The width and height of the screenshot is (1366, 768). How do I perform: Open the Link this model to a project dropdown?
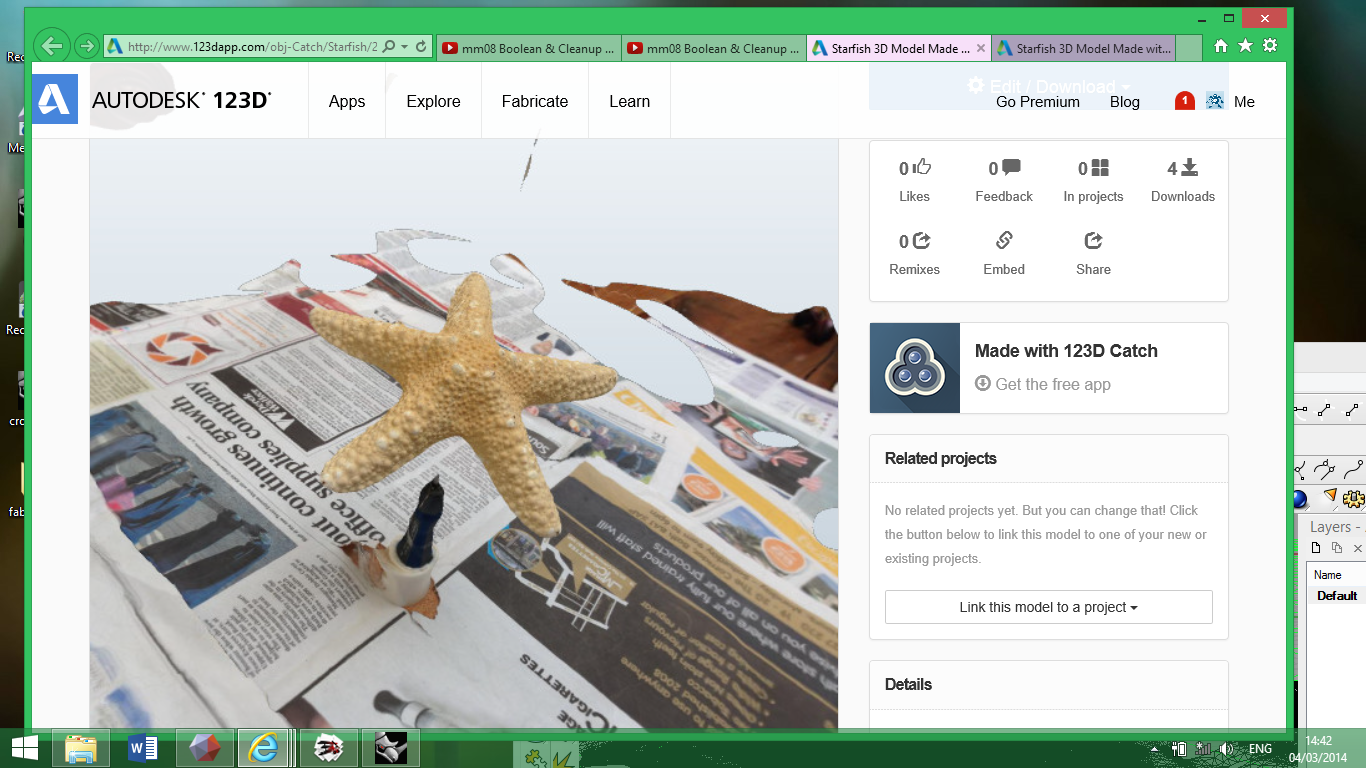pos(1049,607)
